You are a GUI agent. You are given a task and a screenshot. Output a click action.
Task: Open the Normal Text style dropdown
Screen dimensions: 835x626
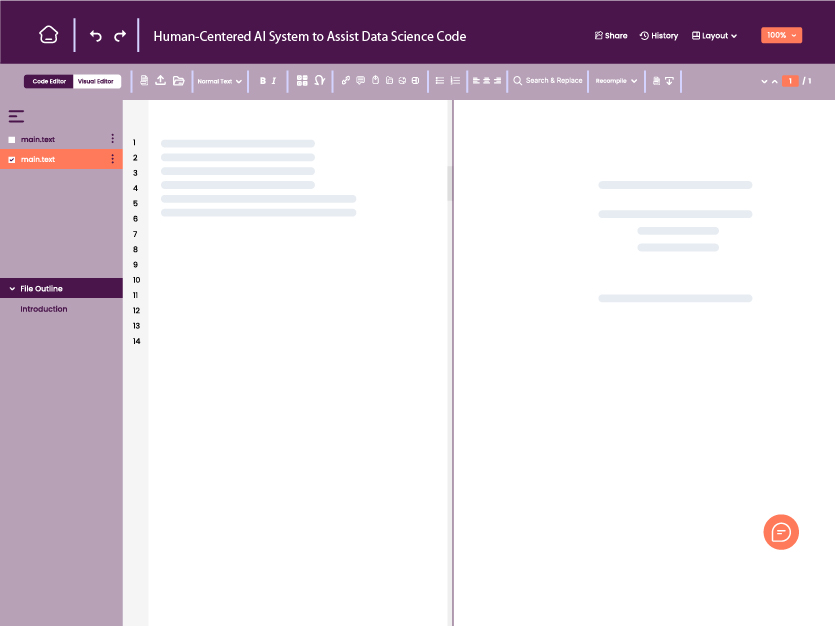click(219, 81)
